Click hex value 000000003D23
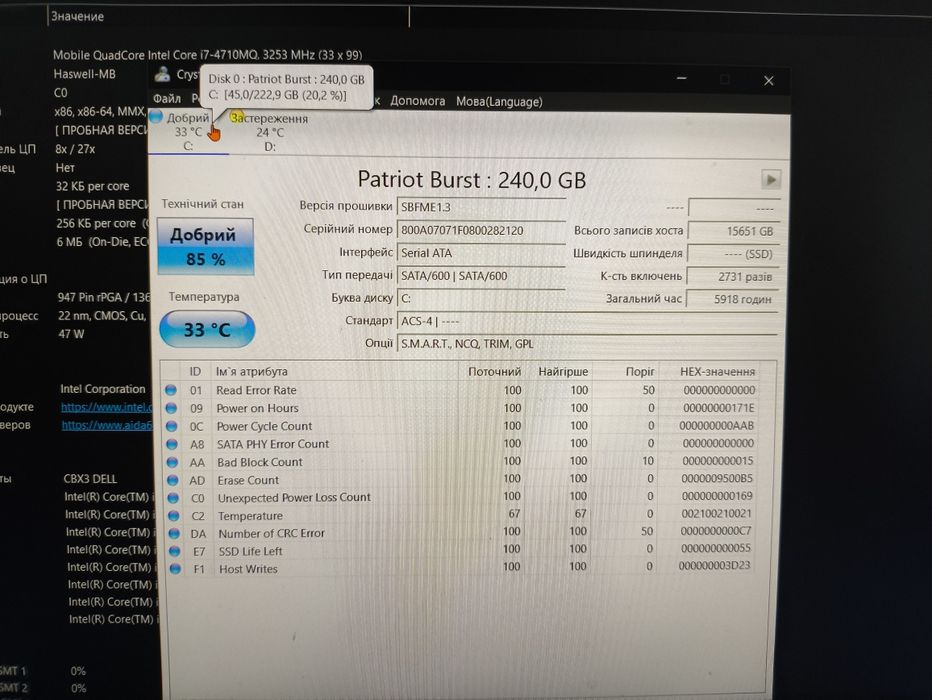932x700 pixels. pyautogui.click(x=714, y=566)
